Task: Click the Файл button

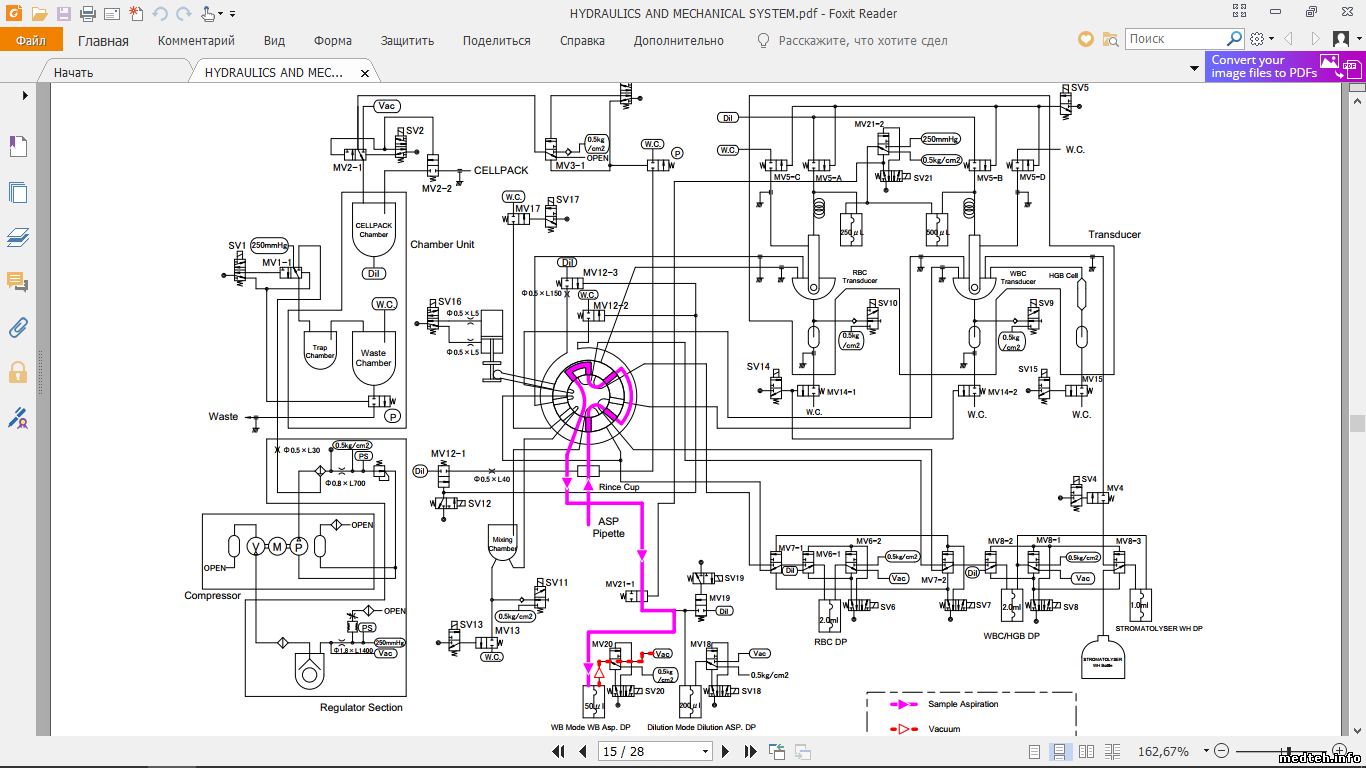Action: coord(31,41)
